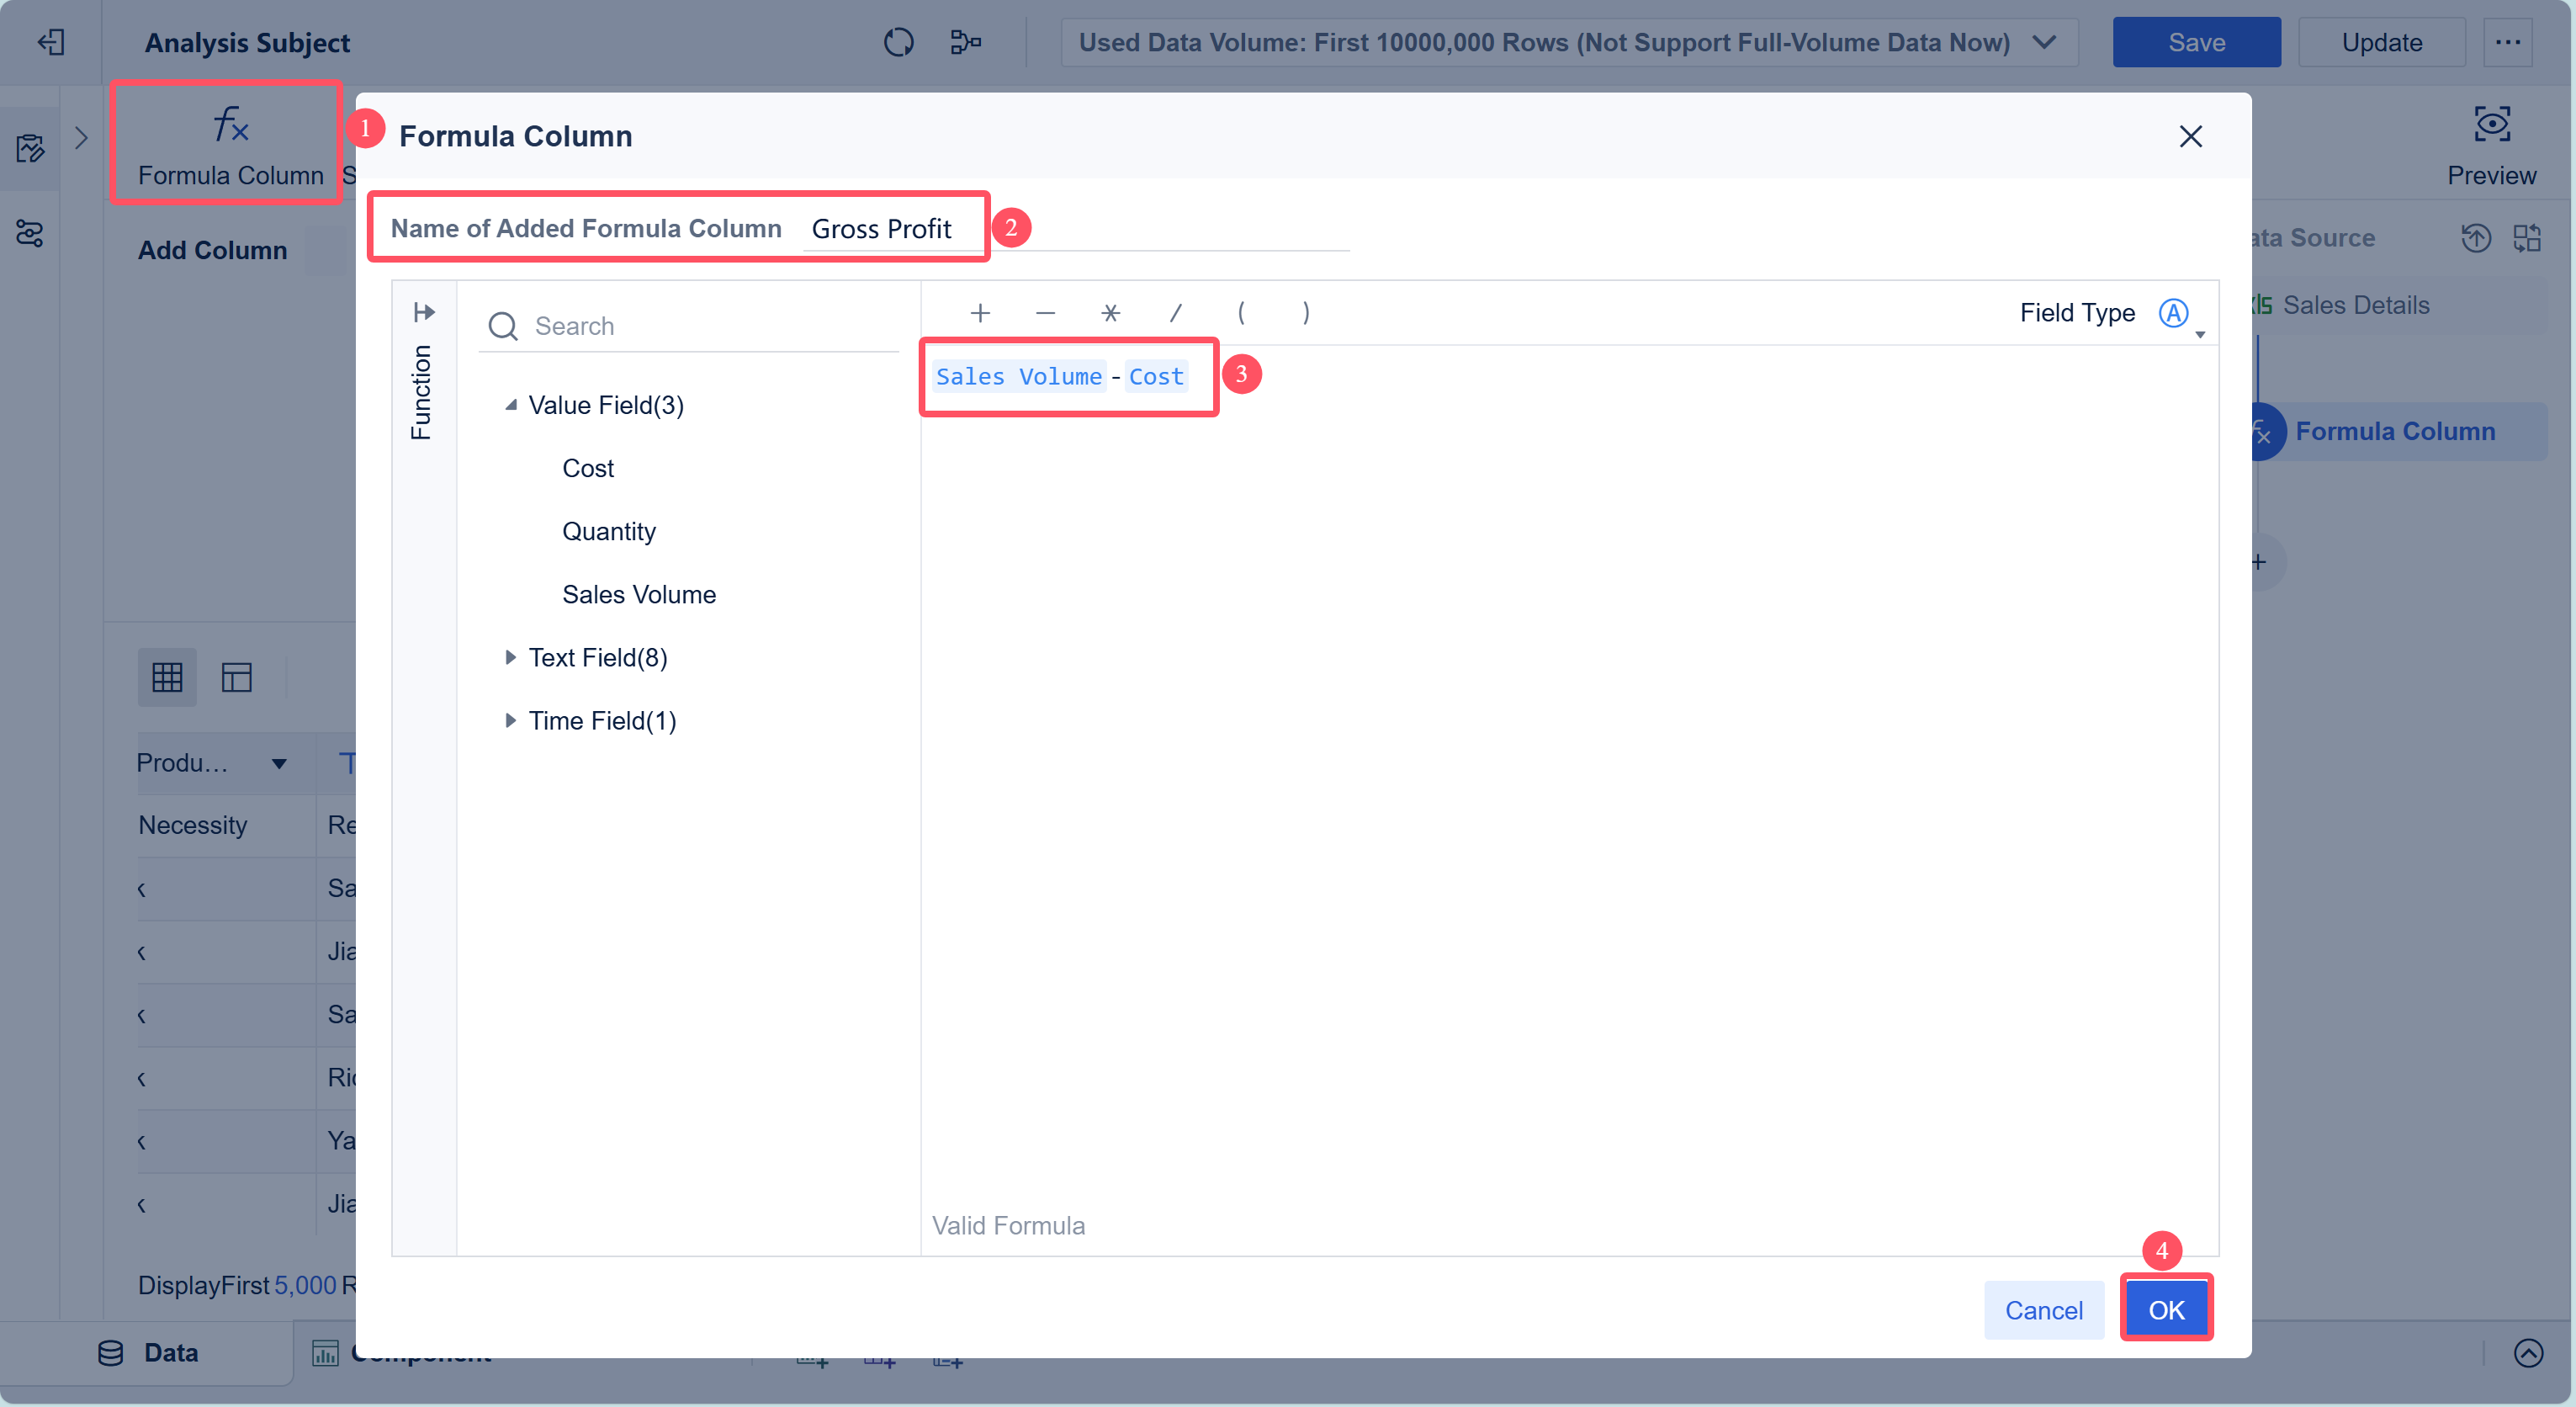Viewport: 2576px width, 1407px height.
Task: Insert the left parenthesis
Action: pyautogui.click(x=1241, y=313)
